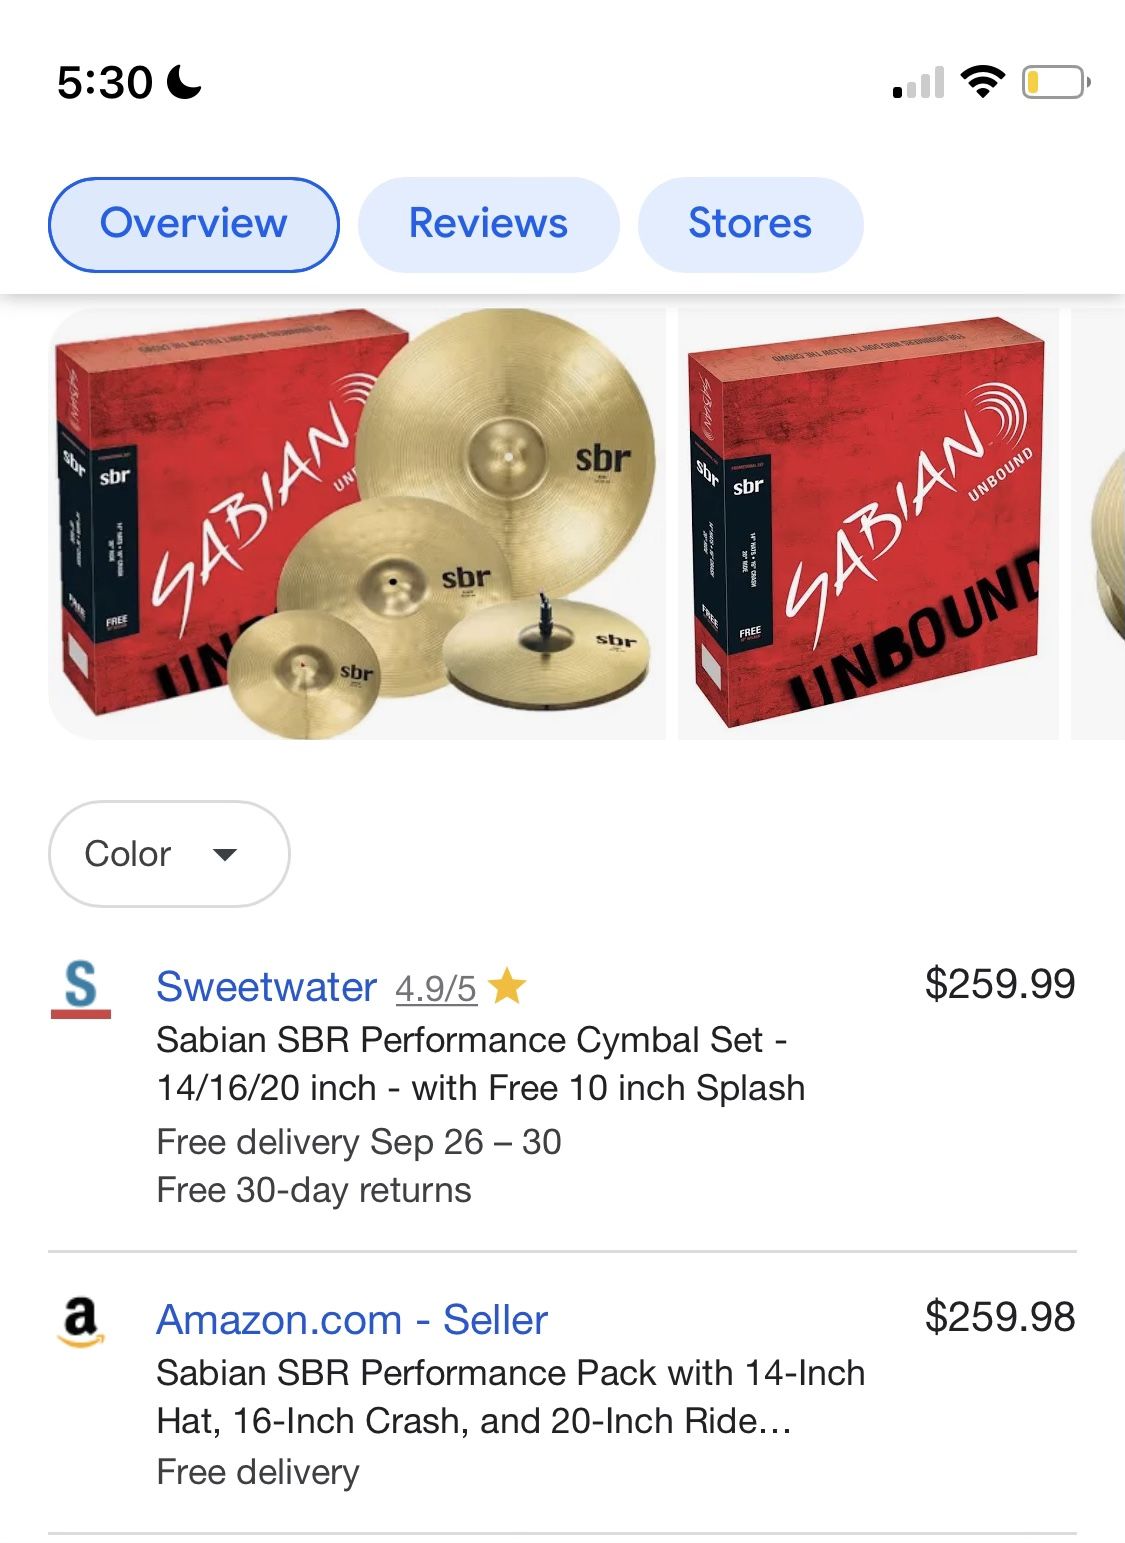Open the Sabian Unbound box image
This screenshot has height=1543, width=1125.
tap(868, 524)
